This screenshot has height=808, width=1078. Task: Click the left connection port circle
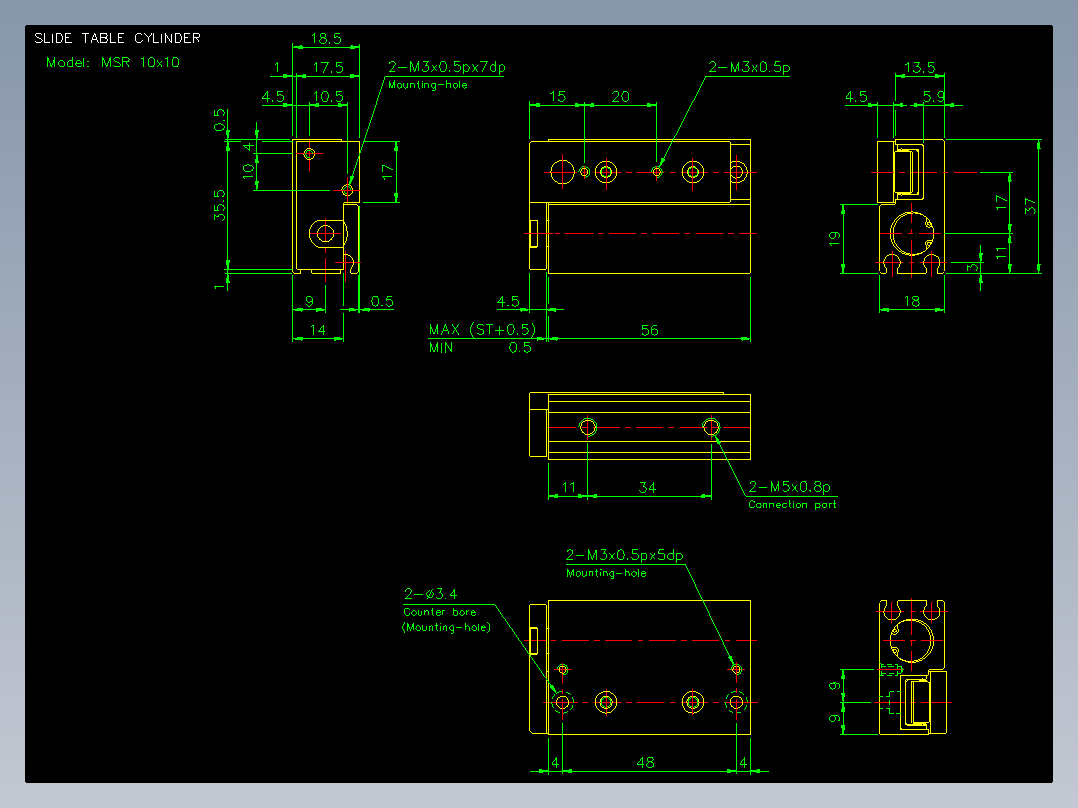pyautogui.click(x=588, y=427)
